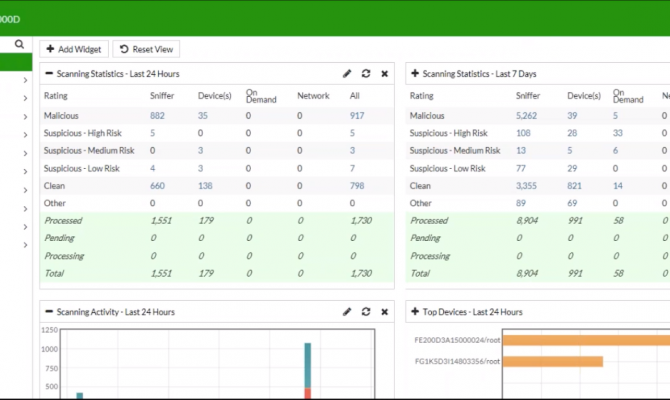Open 7-day Medium Risk Sniffer count 13
The width and height of the screenshot is (670, 400).
coord(521,150)
